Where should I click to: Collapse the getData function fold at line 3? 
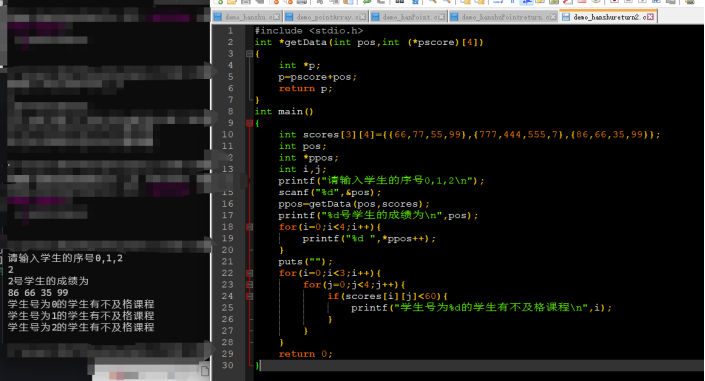point(249,54)
